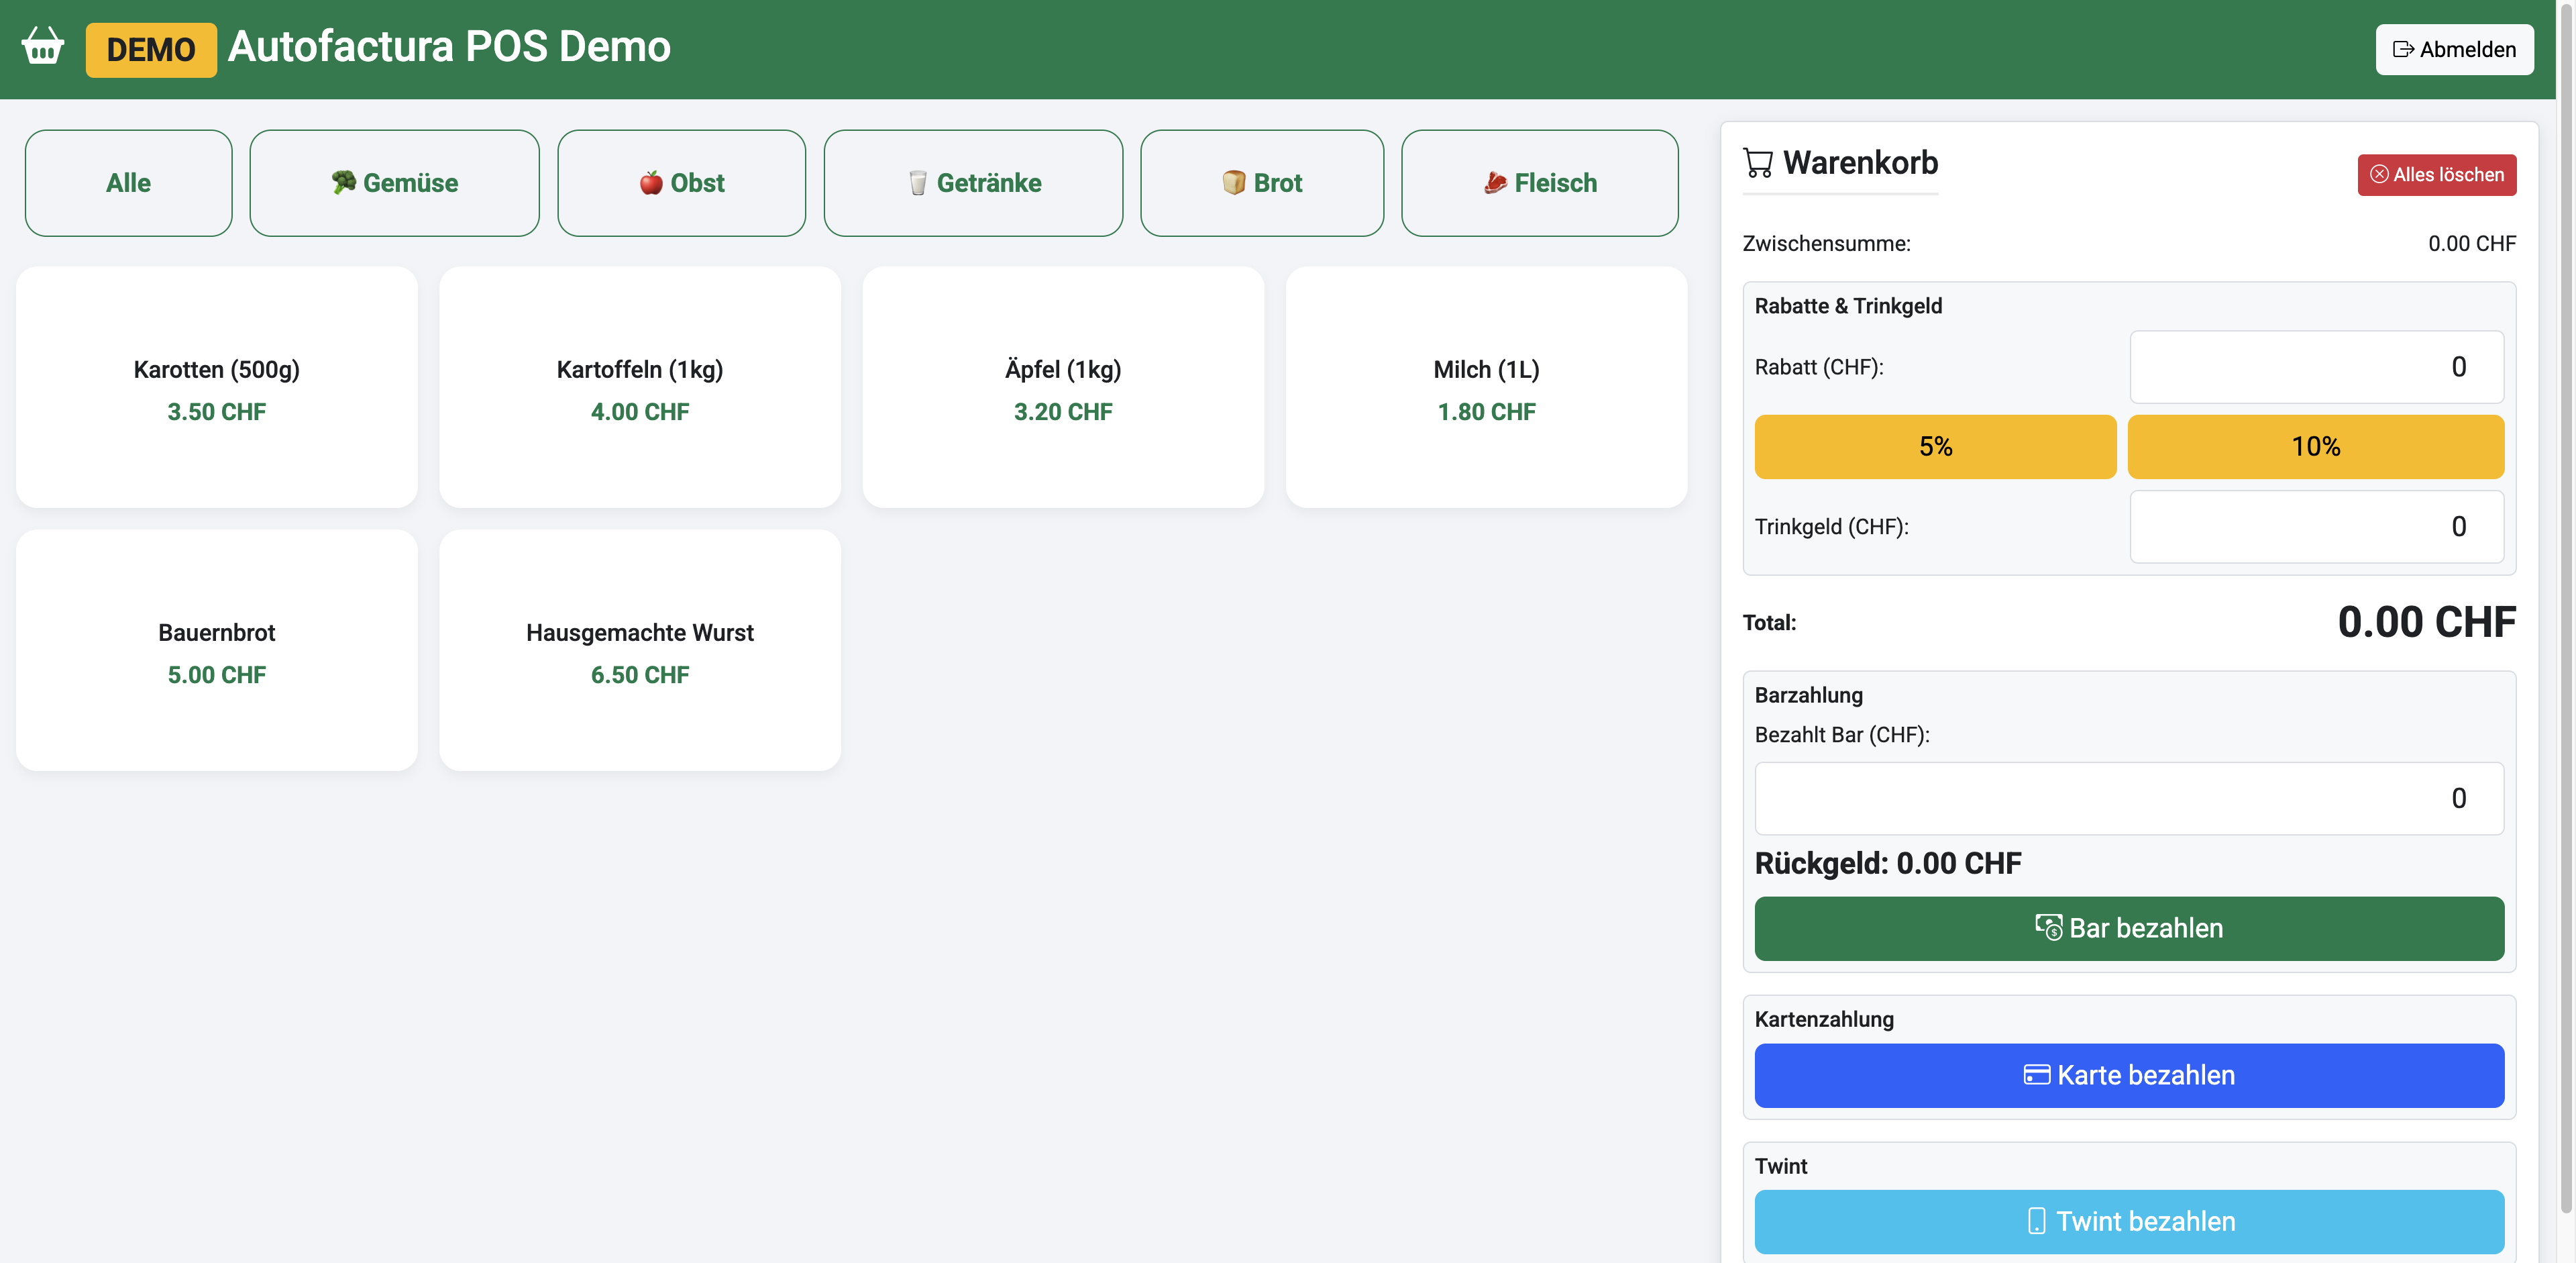This screenshot has width=2576, height=1263.
Task: Filter by Gemüse category
Action: pos(394,183)
